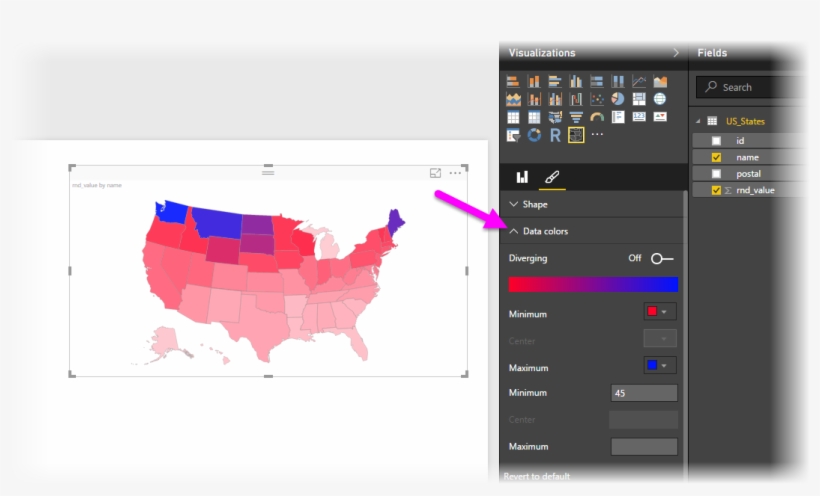
Task: Collapse the US_States table tree
Action: 698,121
